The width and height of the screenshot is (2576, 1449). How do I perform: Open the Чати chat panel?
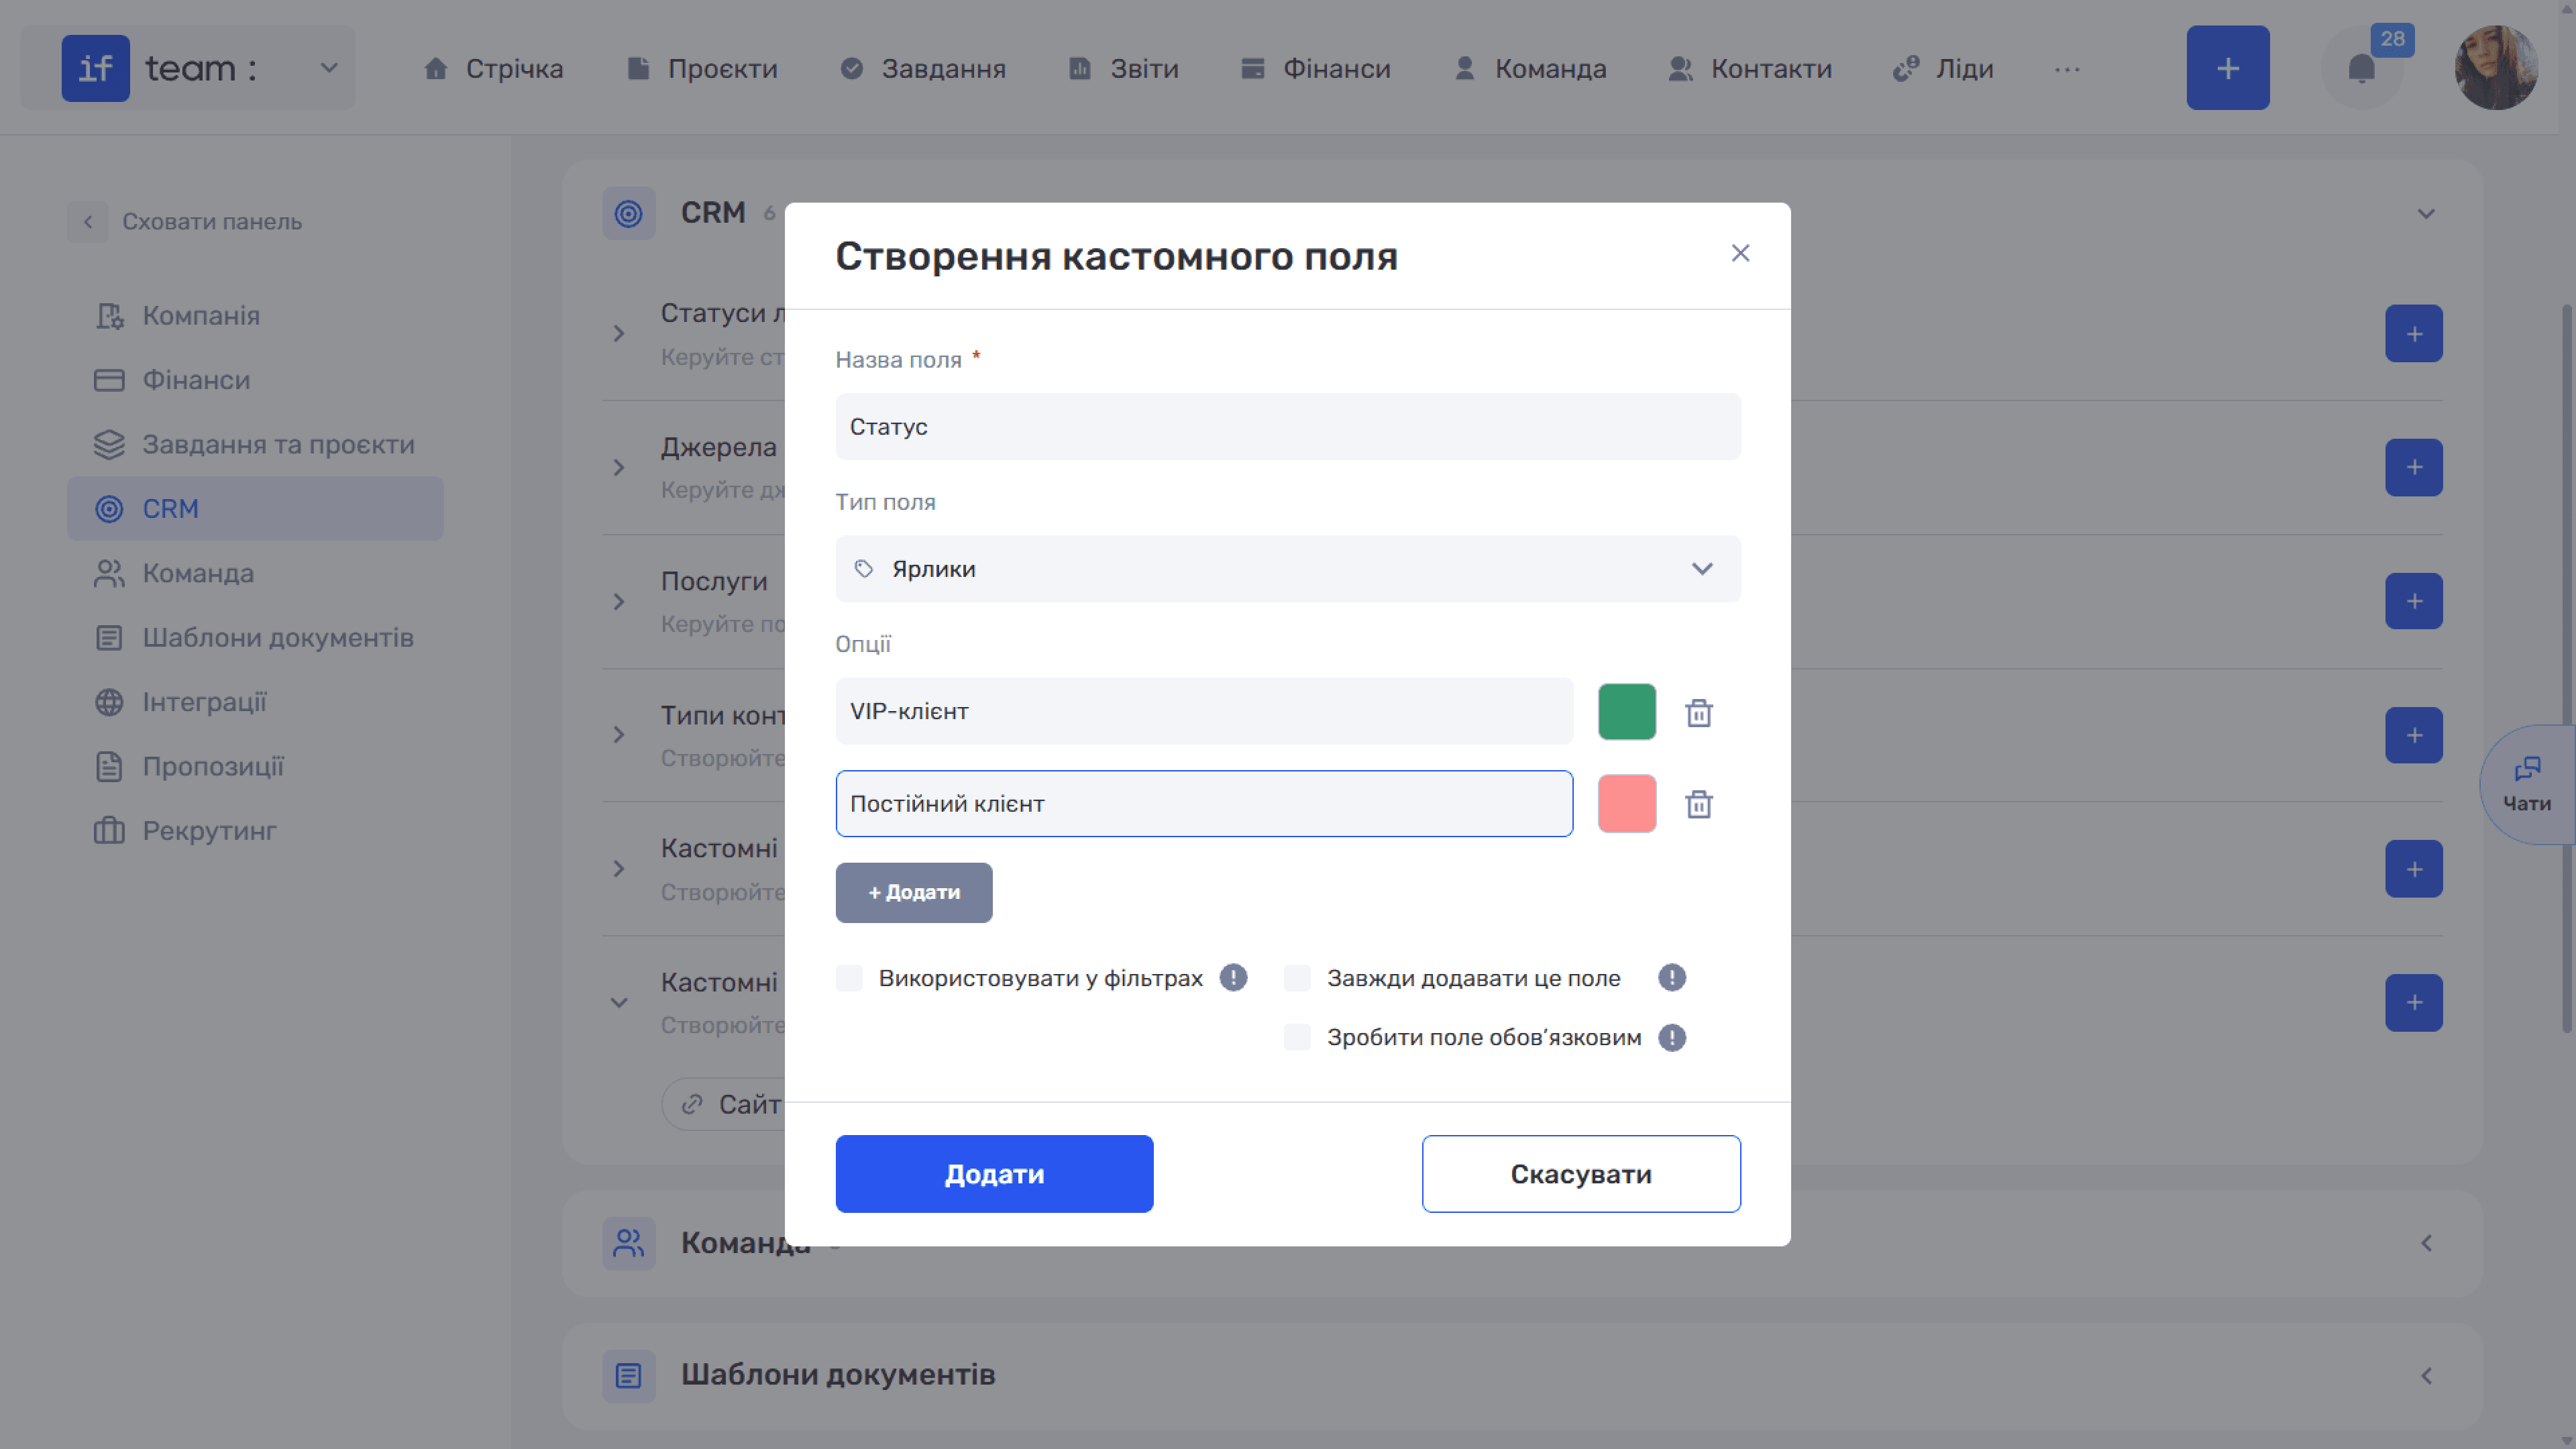2527,785
